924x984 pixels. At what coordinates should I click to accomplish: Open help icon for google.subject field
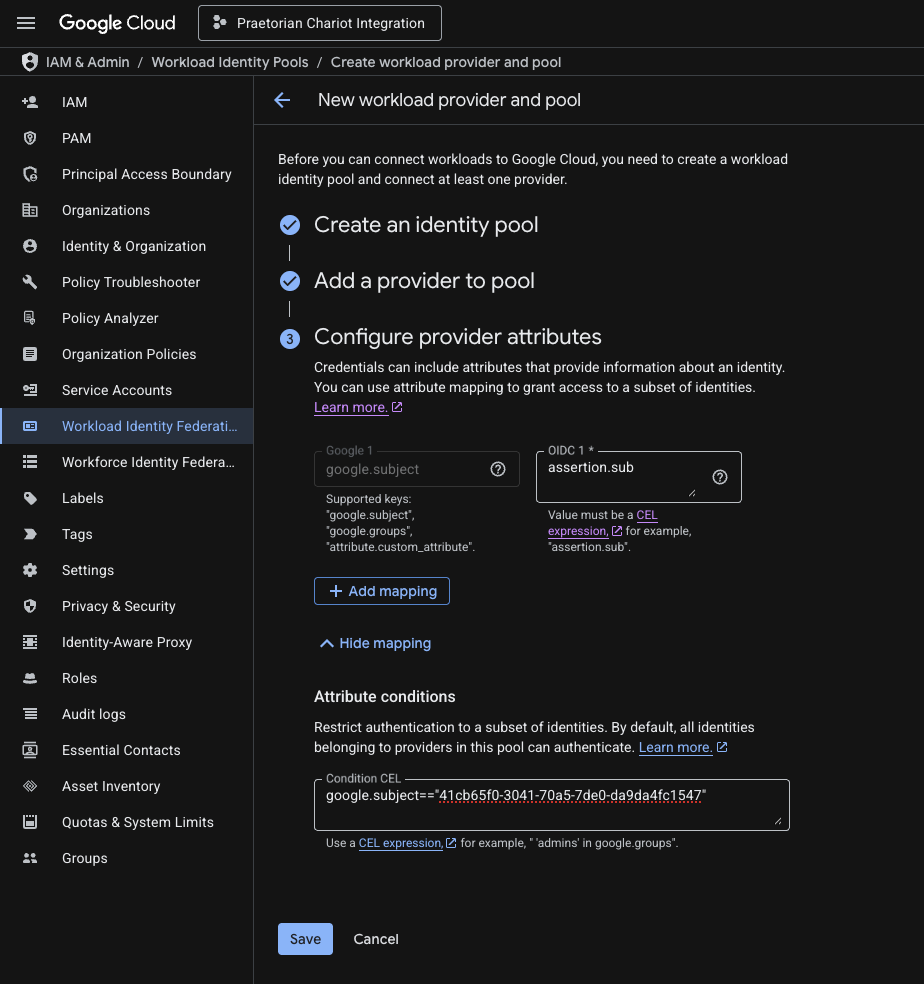coord(498,469)
